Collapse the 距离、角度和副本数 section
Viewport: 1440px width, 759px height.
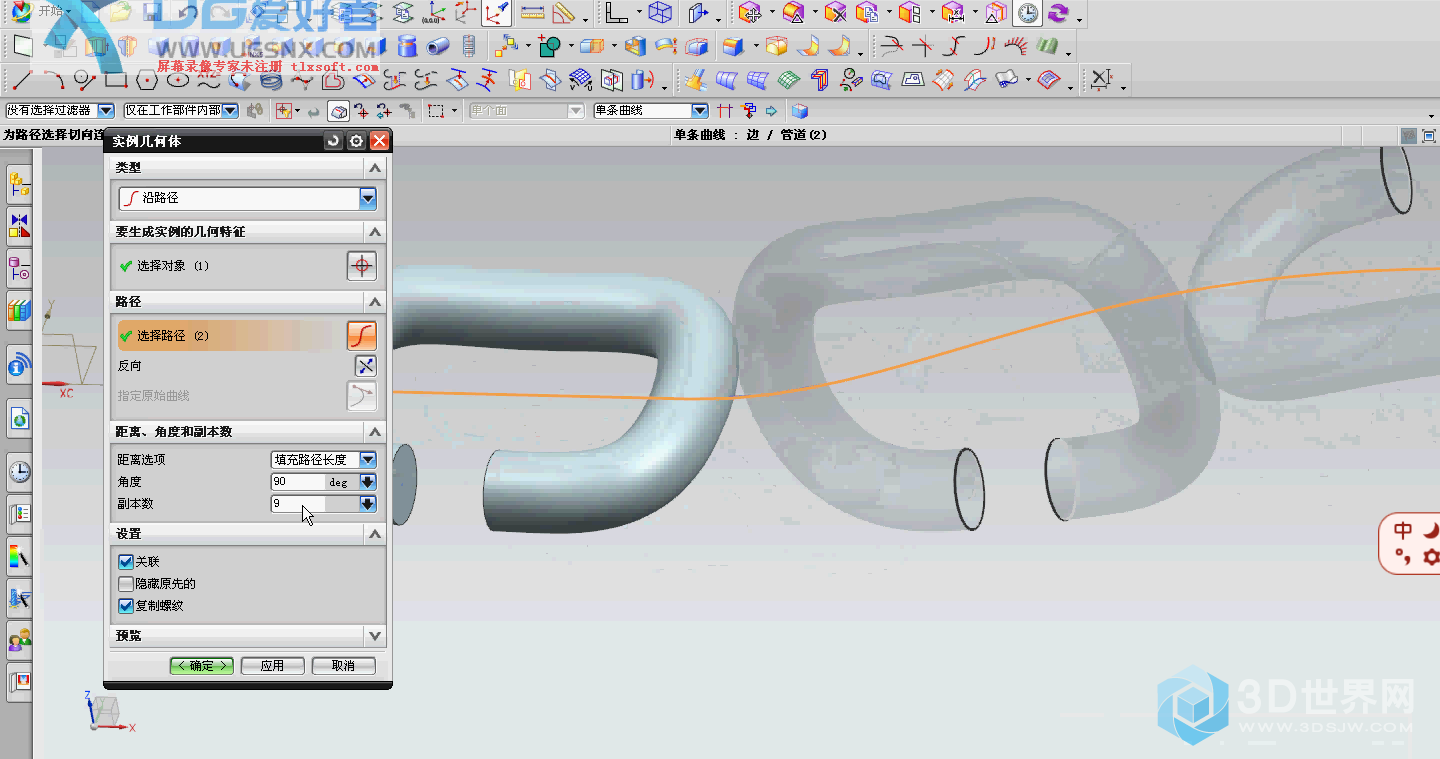[375, 432]
